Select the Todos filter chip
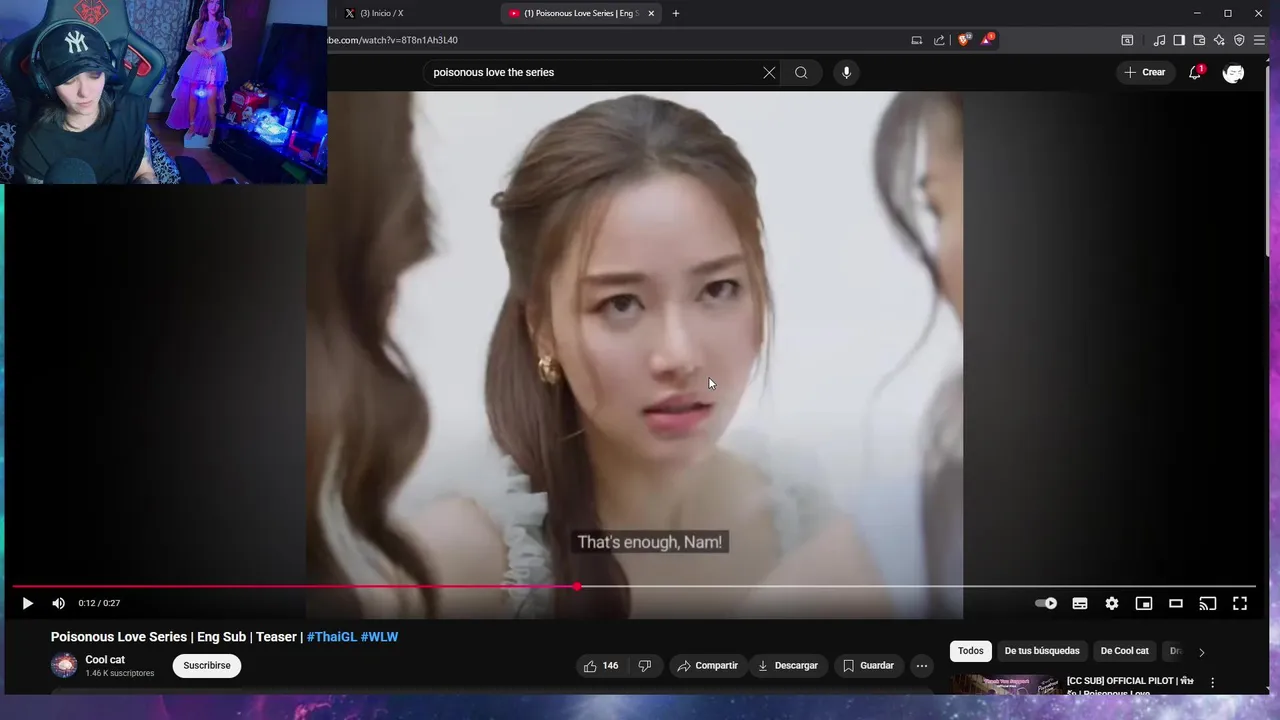The width and height of the screenshot is (1280, 720). (971, 651)
